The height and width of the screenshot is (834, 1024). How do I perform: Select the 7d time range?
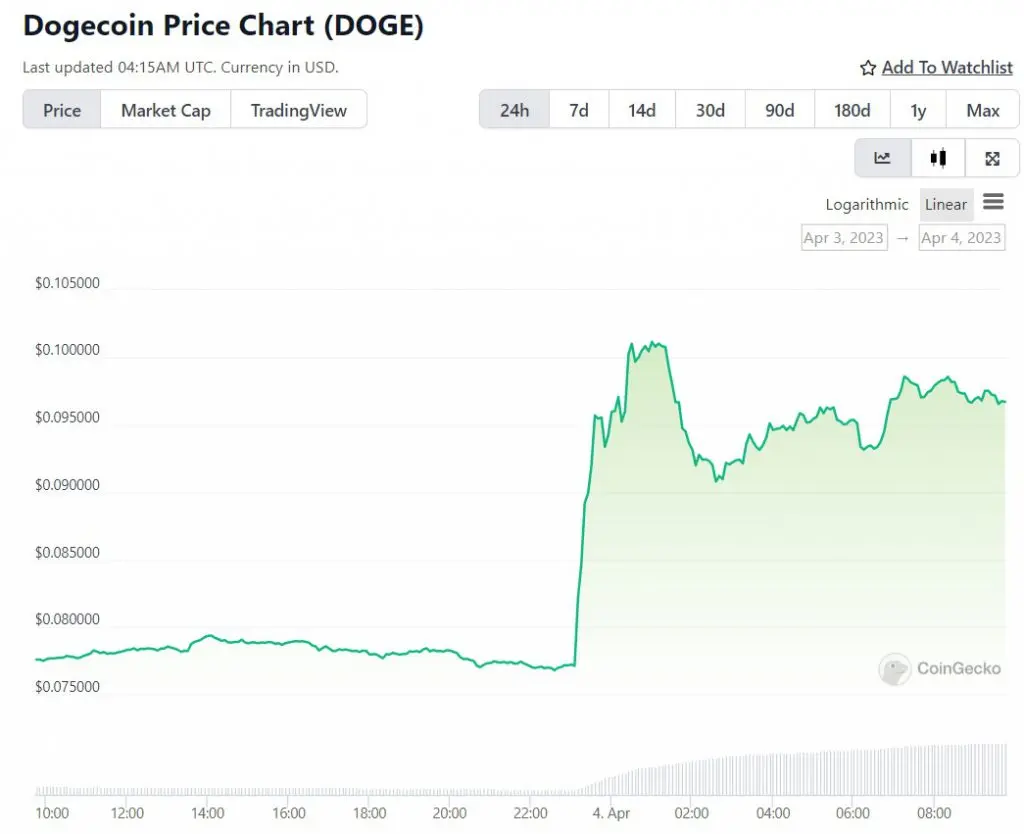coord(579,110)
